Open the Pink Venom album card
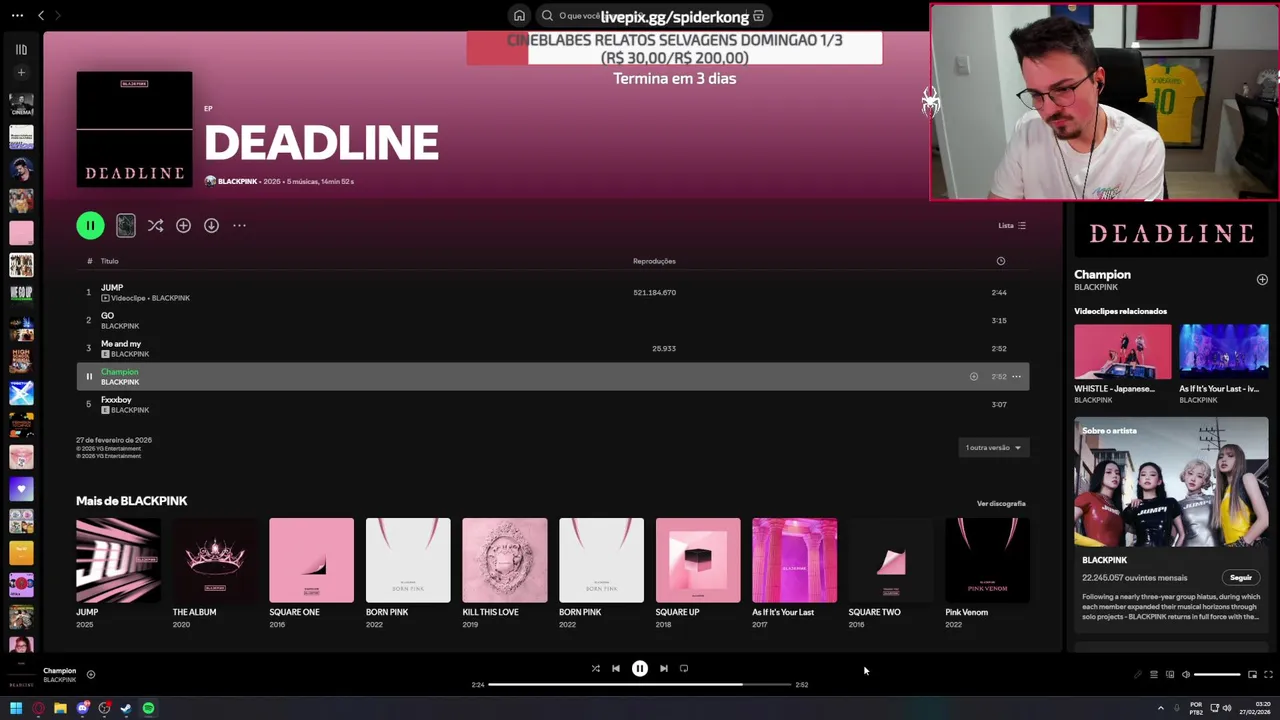Image resolution: width=1280 pixels, height=720 pixels. click(x=987, y=573)
